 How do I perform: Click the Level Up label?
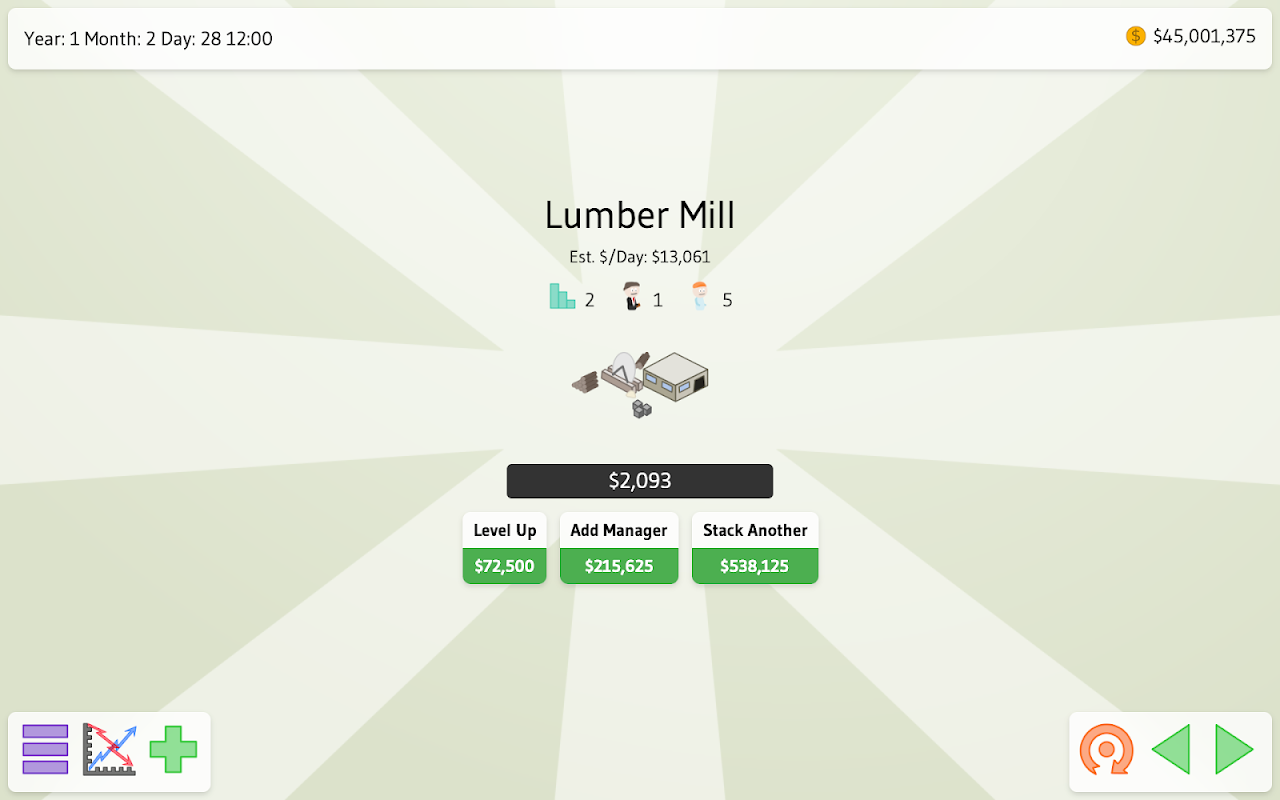505,531
